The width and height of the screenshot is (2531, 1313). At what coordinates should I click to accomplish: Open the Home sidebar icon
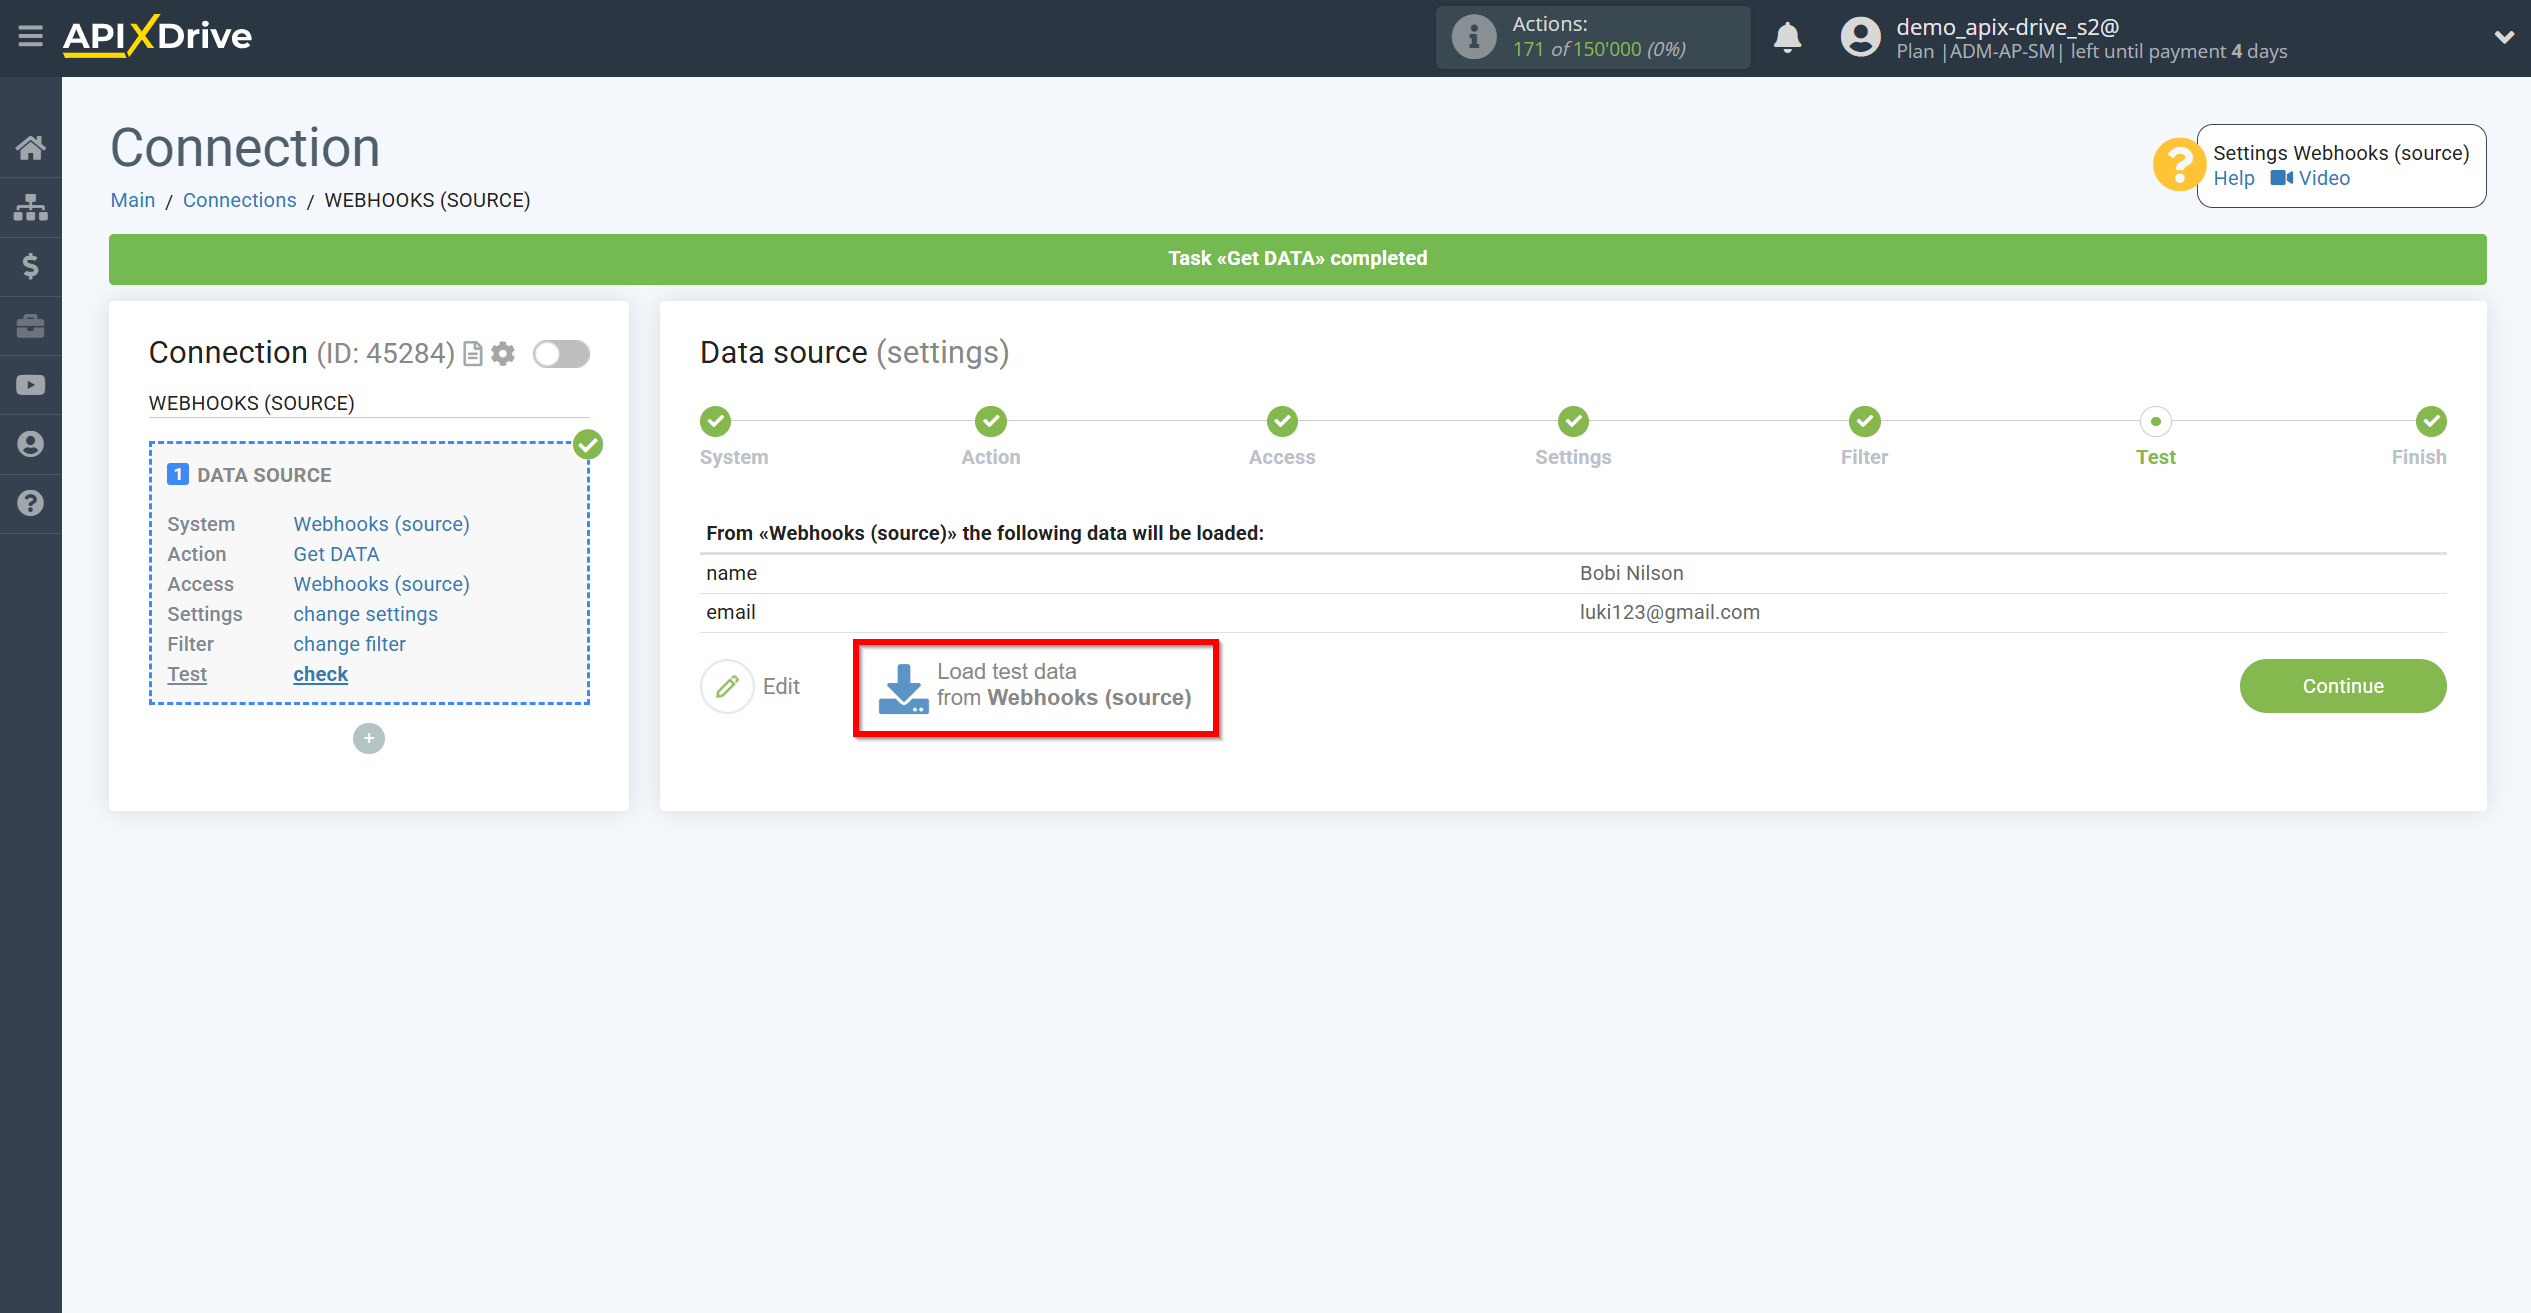point(30,148)
